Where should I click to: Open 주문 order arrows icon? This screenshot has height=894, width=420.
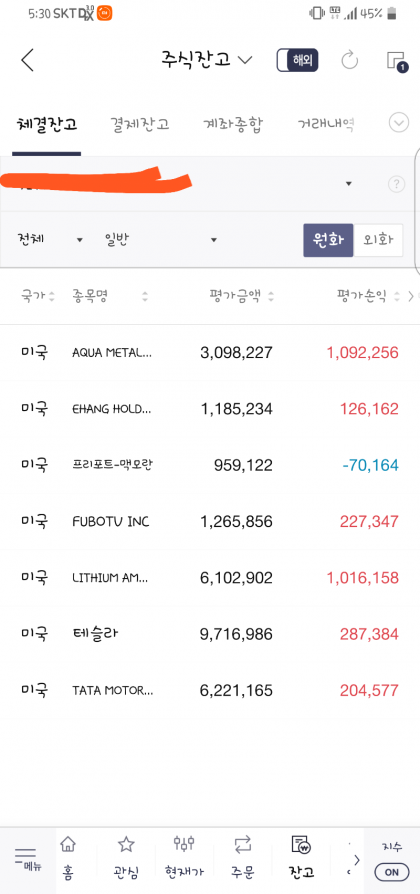[x=243, y=858]
